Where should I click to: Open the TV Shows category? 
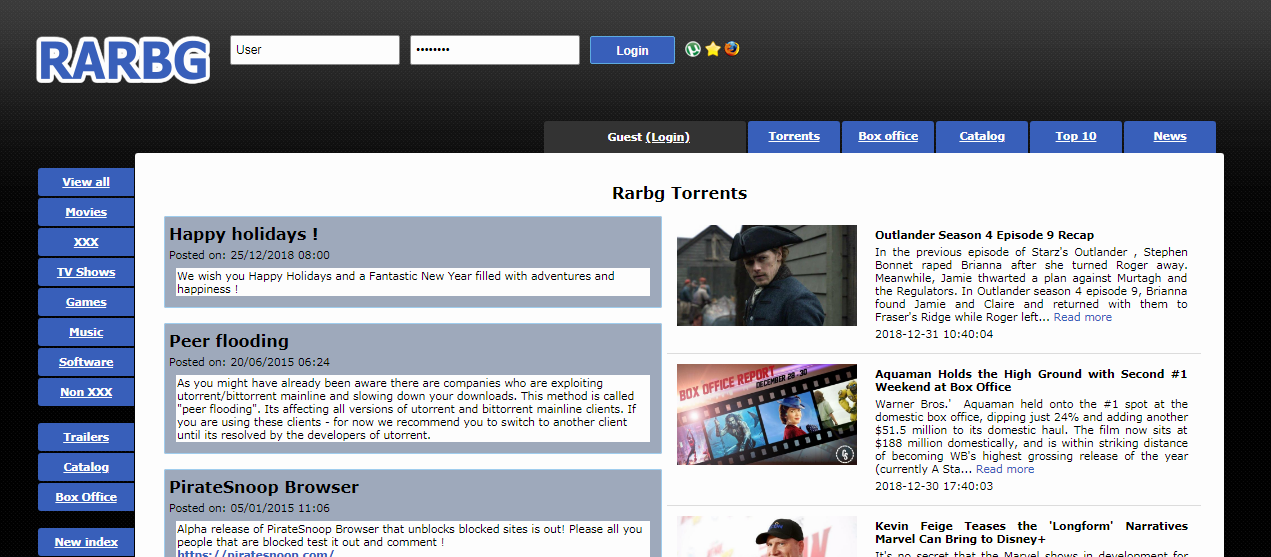(x=86, y=272)
